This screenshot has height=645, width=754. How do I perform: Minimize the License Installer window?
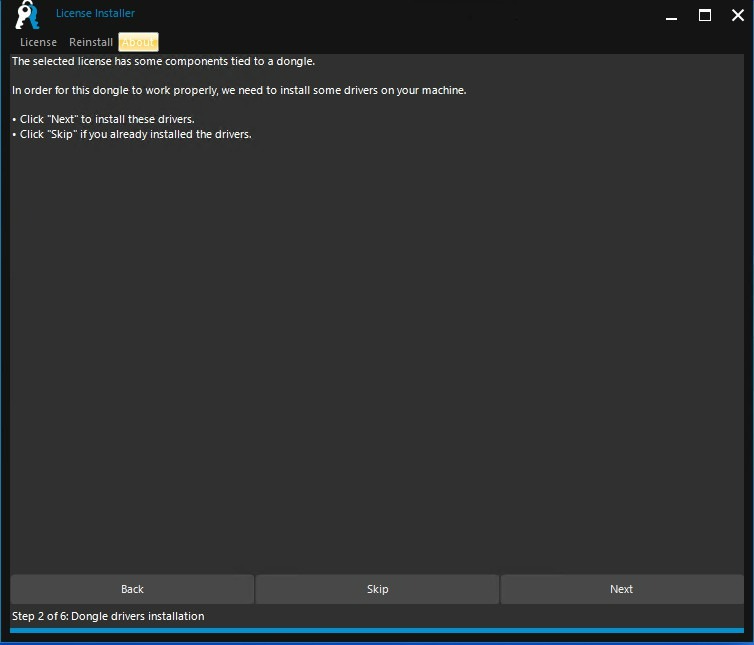click(x=669, y=15)
